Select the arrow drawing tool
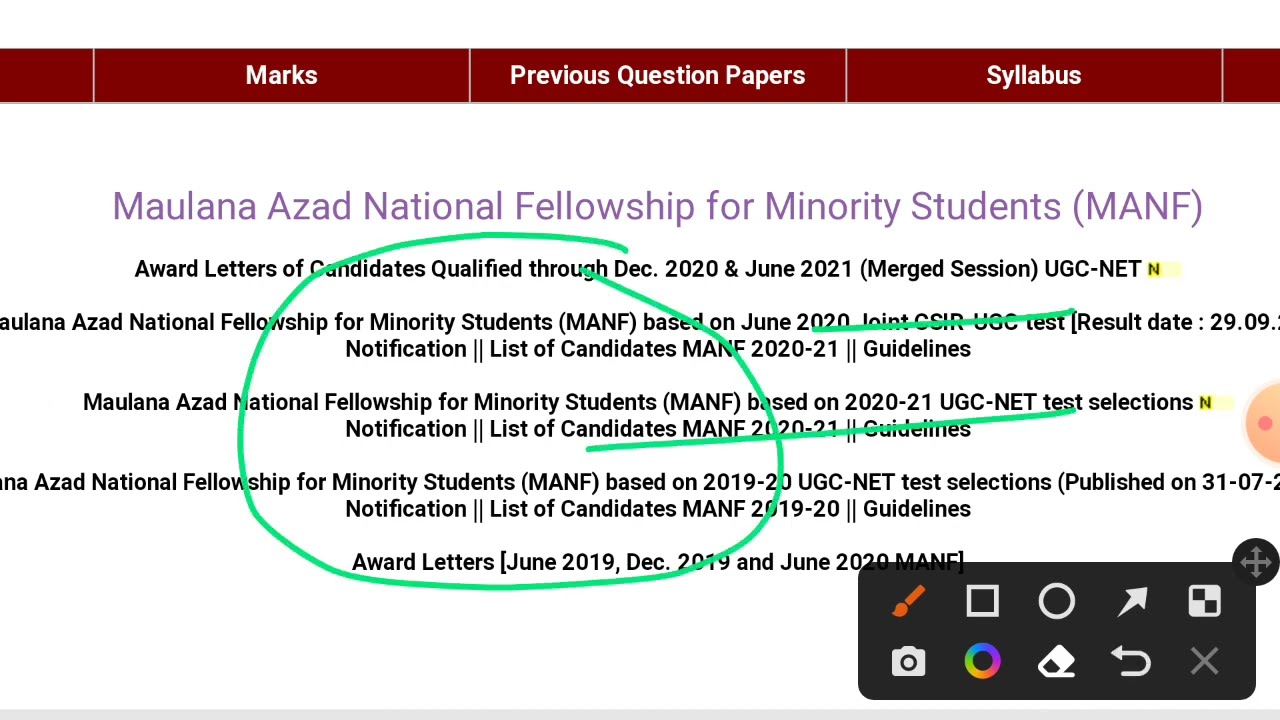This screenshot has width=1280, height=720. (1131, 602)
